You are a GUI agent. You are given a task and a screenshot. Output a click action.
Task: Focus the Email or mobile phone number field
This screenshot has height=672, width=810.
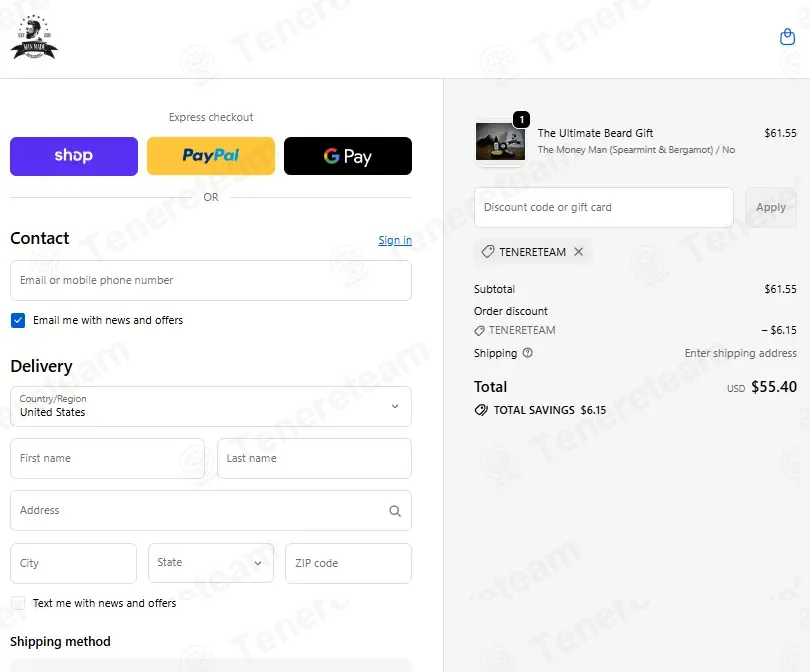pyautogui.click(x=211, y=280)
